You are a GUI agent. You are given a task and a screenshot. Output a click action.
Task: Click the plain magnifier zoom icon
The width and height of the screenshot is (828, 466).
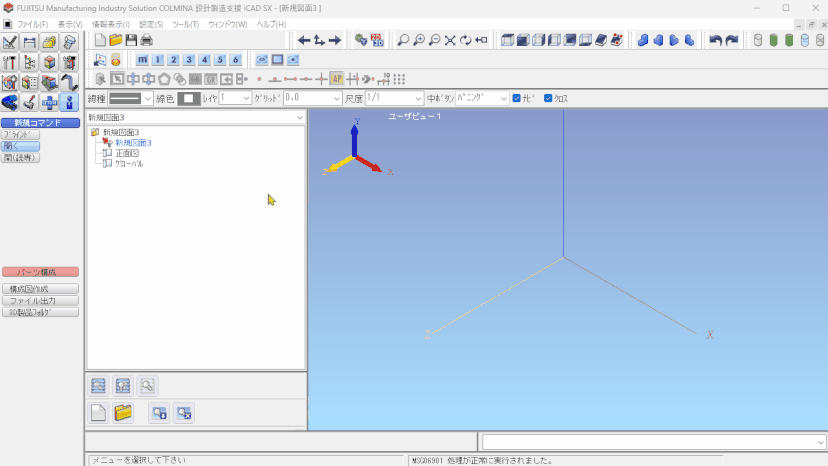[403, 40]
